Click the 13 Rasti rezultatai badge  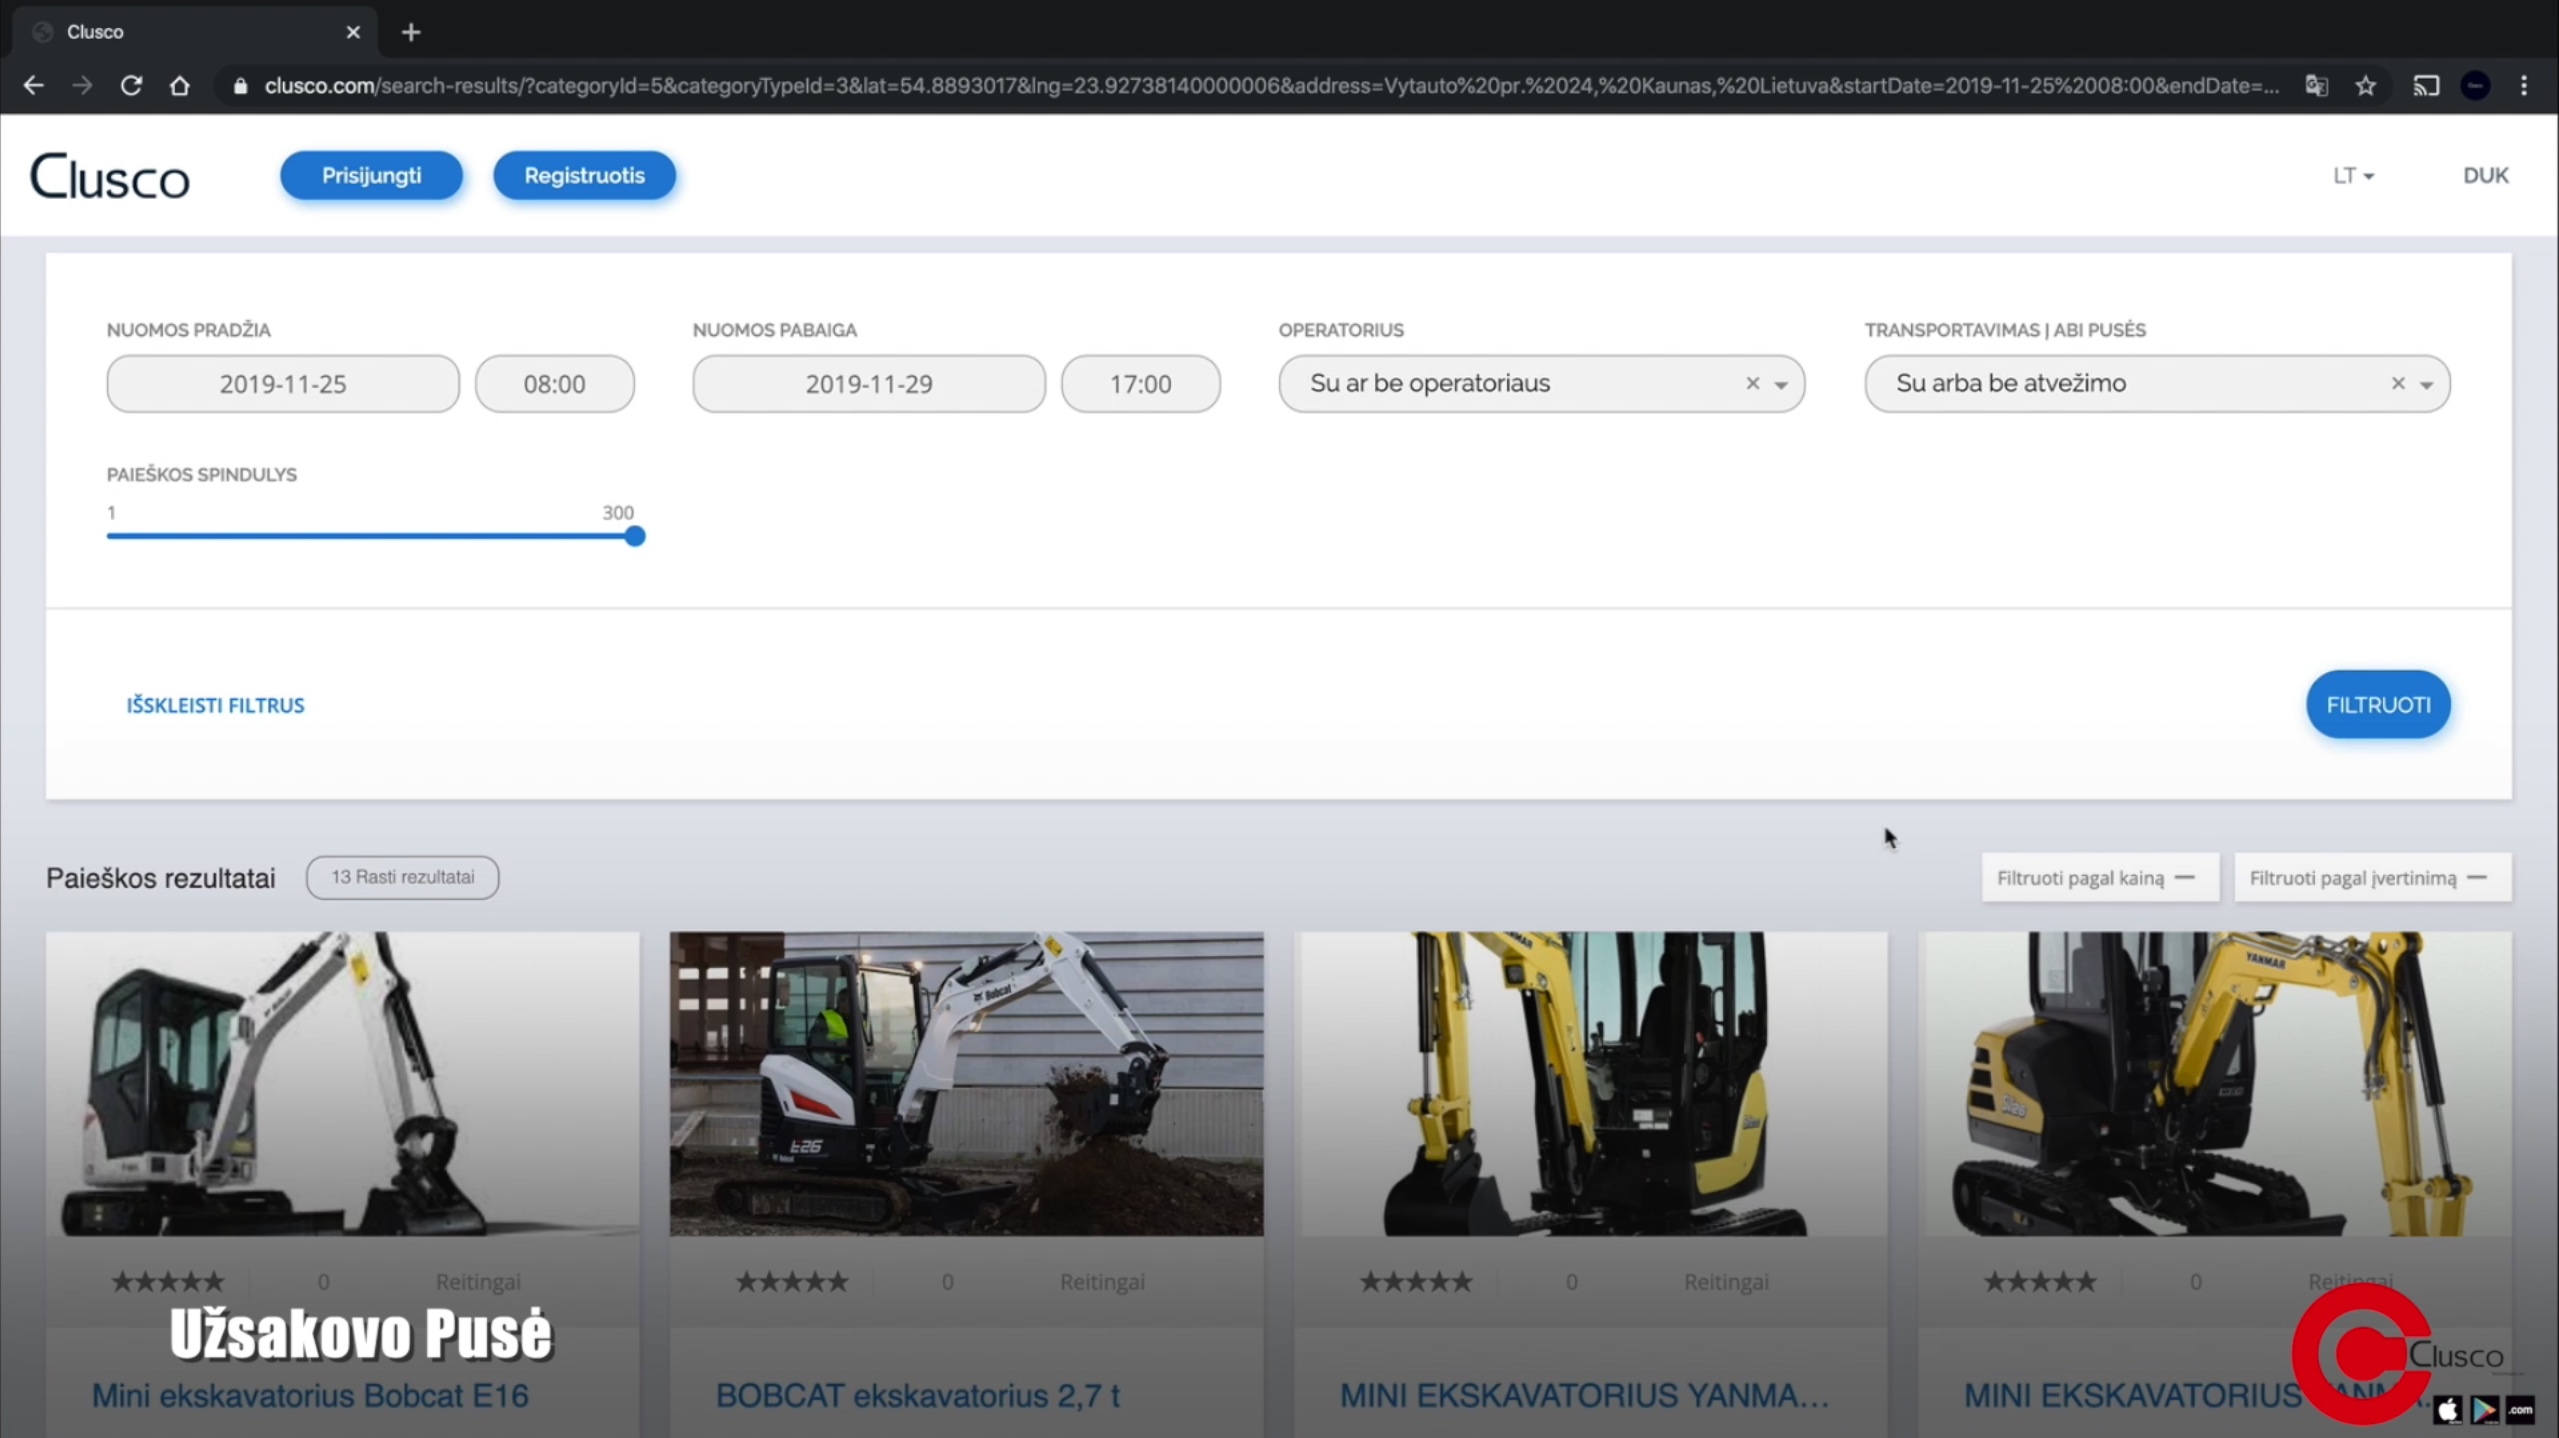pyautogui.click(x=402, y=877)
